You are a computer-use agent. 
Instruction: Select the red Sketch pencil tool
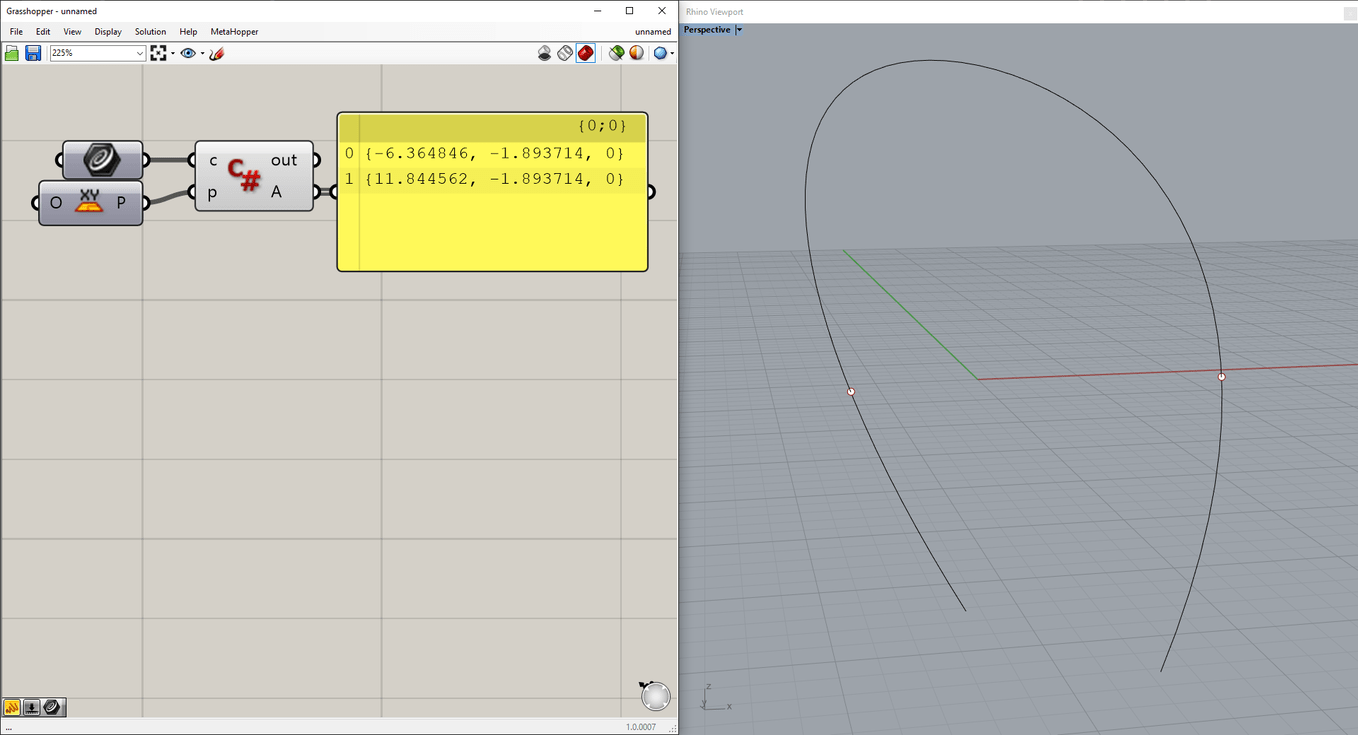pos(216,52)
